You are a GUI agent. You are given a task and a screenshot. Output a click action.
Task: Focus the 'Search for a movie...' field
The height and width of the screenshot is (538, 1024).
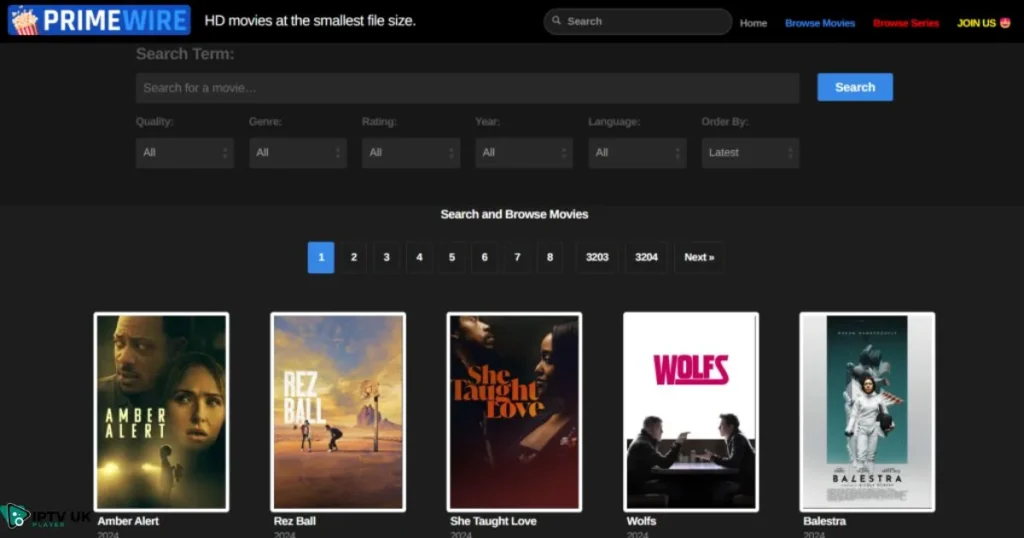[468, 87]
